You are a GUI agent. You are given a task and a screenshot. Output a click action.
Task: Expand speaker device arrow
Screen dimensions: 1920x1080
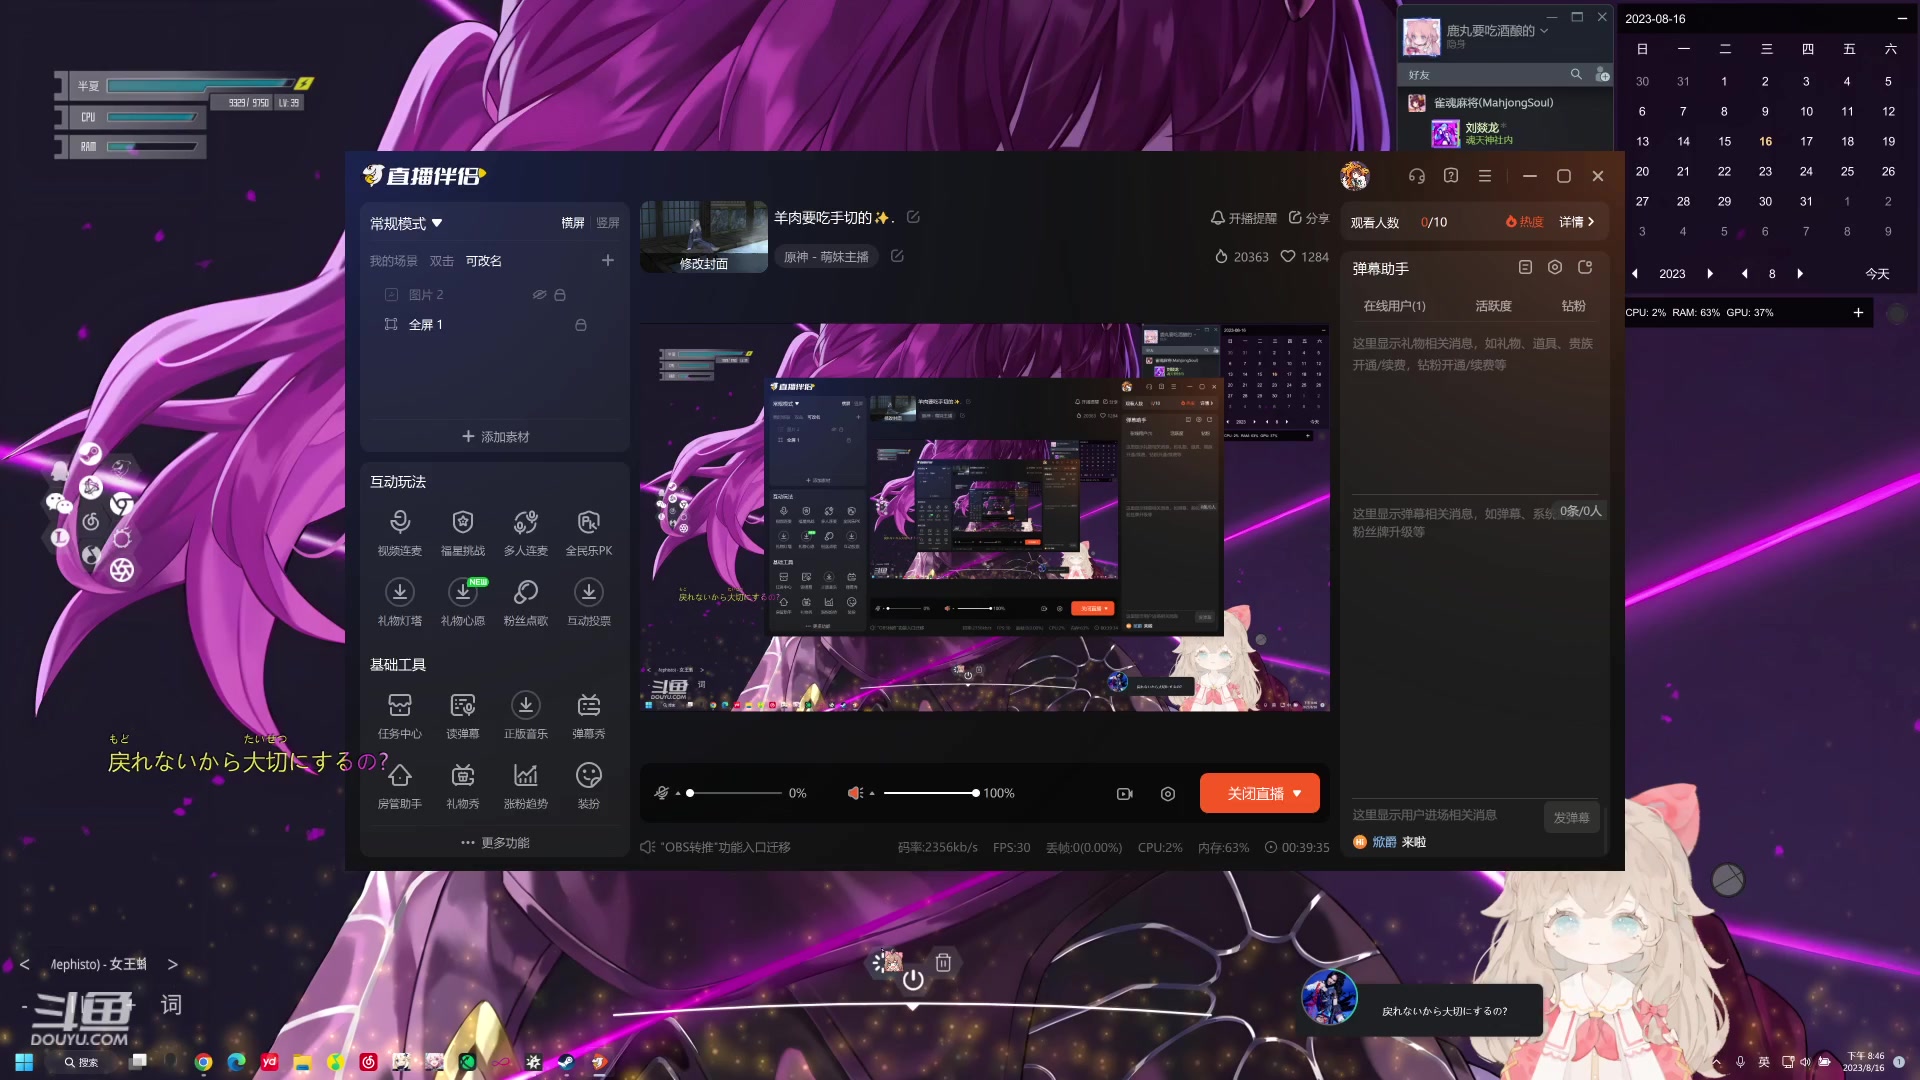pos(872,794)
